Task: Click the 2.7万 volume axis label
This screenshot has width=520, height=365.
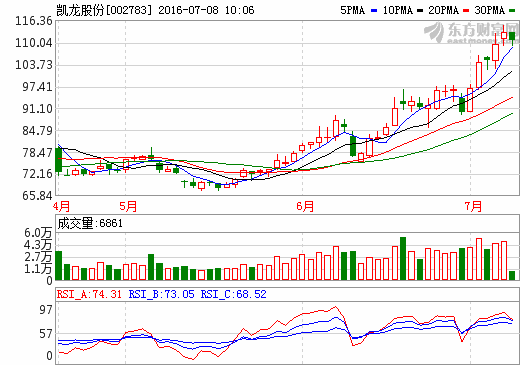Action: point(38,257)
